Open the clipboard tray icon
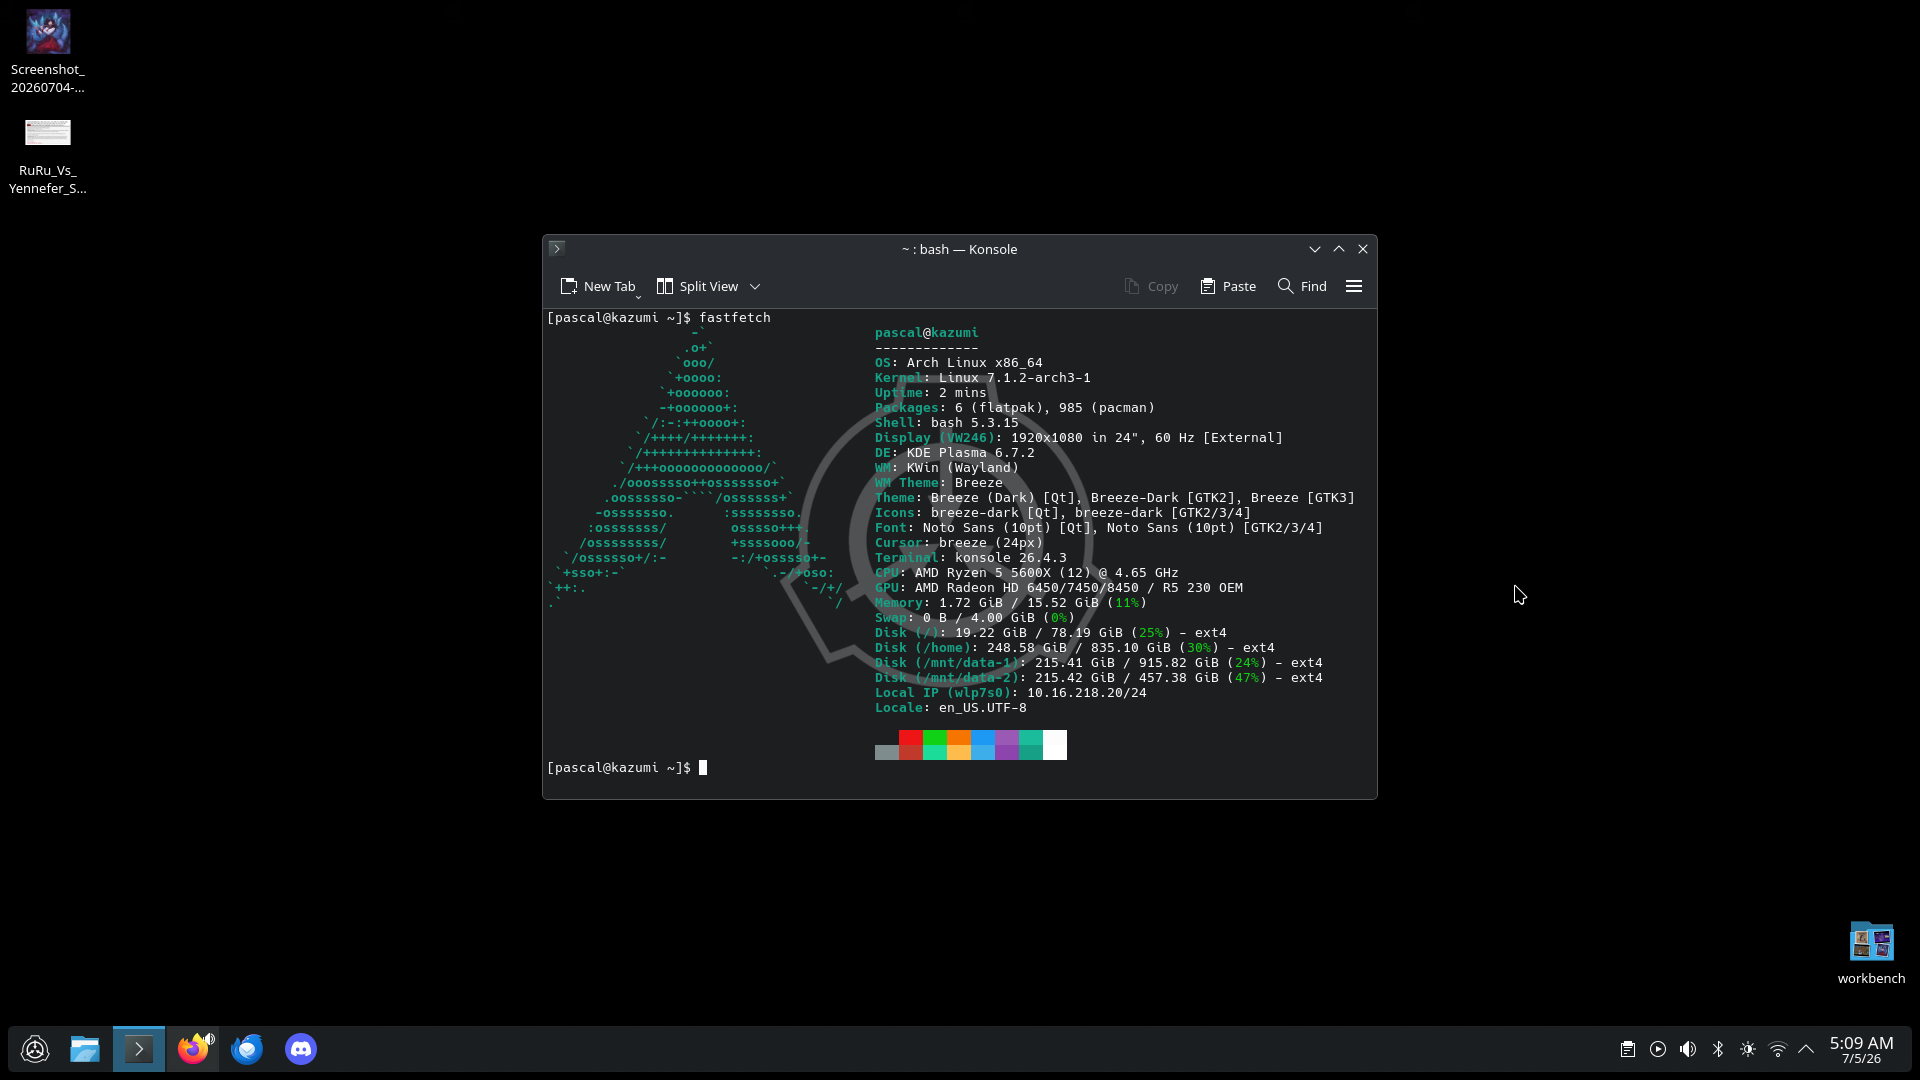This screenshot has height=1080, width=1920. [x=1628, y=1049]
